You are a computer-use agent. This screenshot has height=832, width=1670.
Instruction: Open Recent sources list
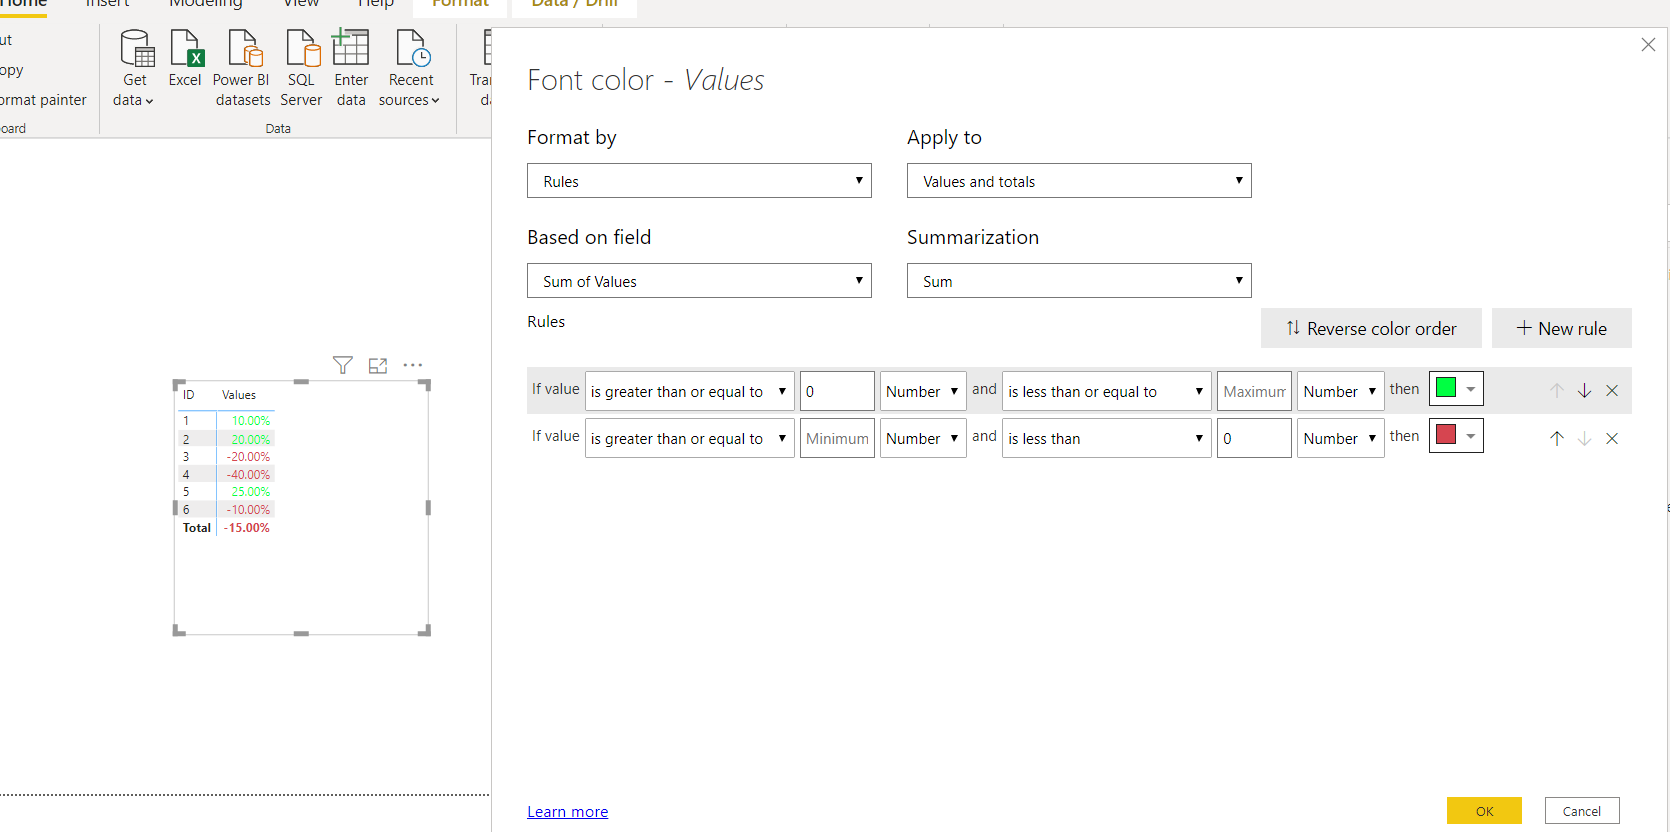coord(410,68)
